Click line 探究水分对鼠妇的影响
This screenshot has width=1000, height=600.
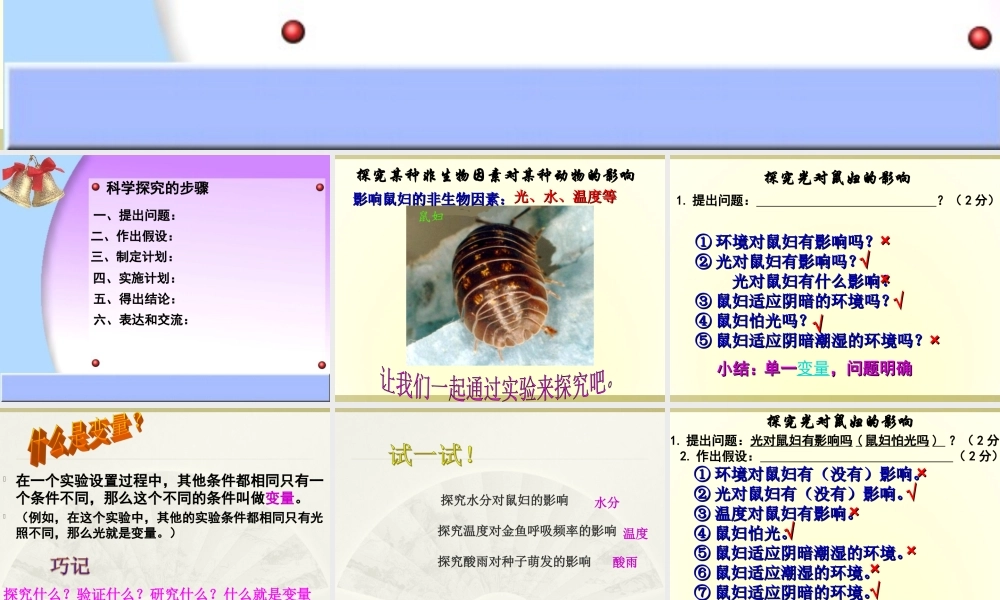[504, 501]
